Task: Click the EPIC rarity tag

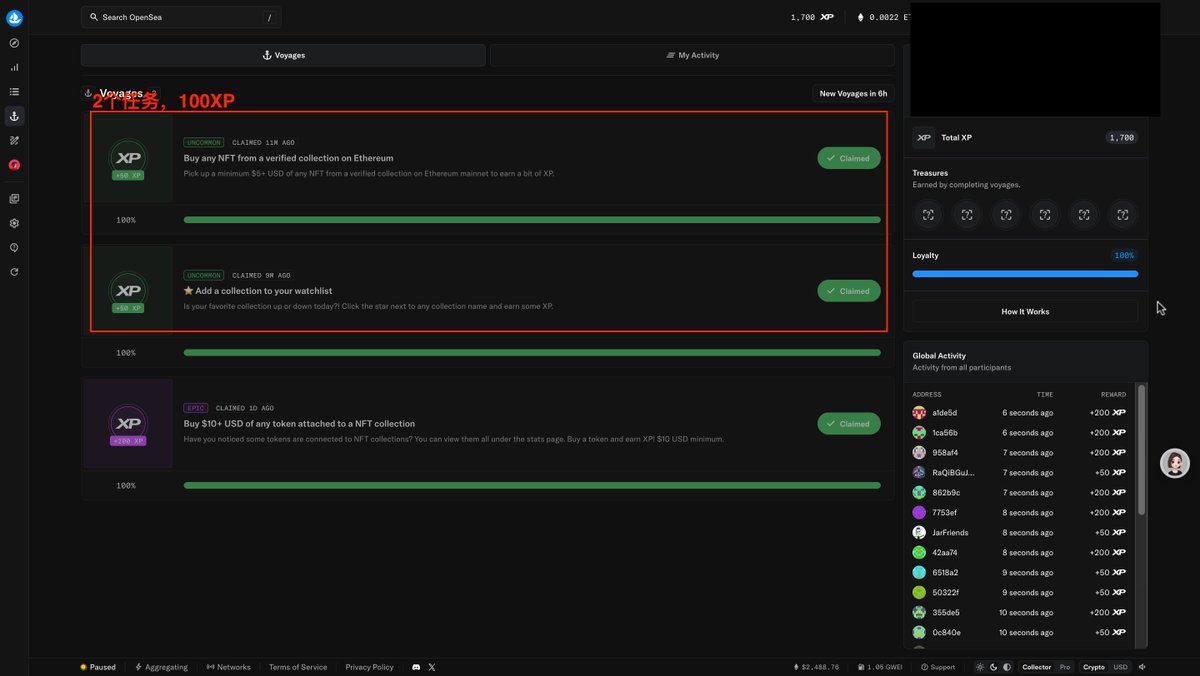Action: click(x=196, y=408)
